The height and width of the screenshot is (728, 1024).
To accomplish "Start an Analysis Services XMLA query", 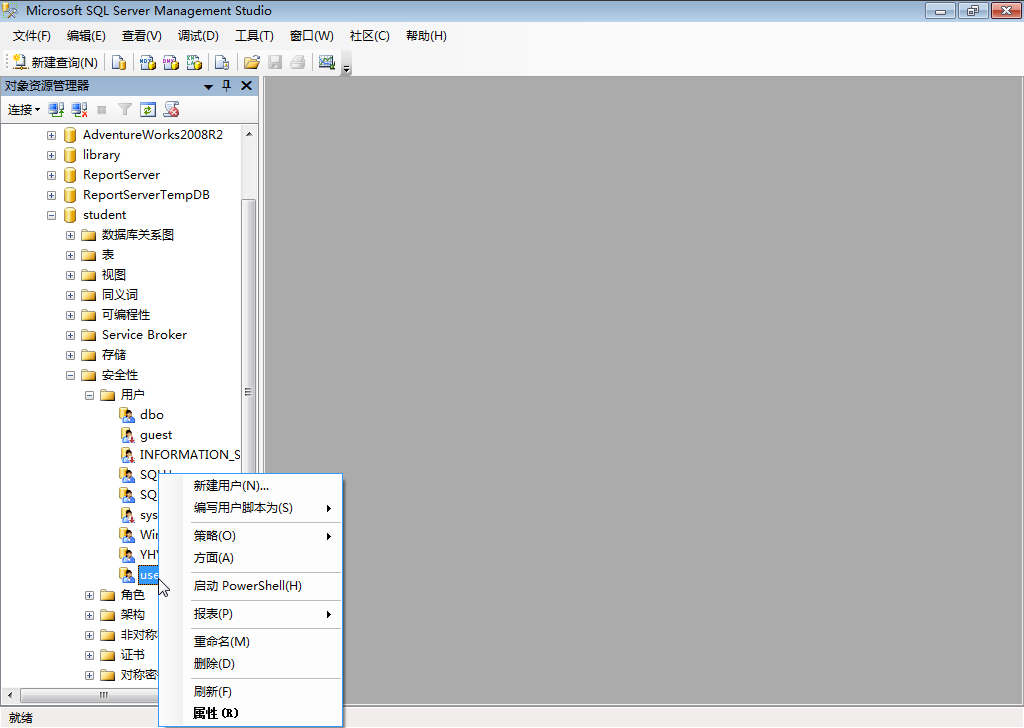I will click(195, 63).
